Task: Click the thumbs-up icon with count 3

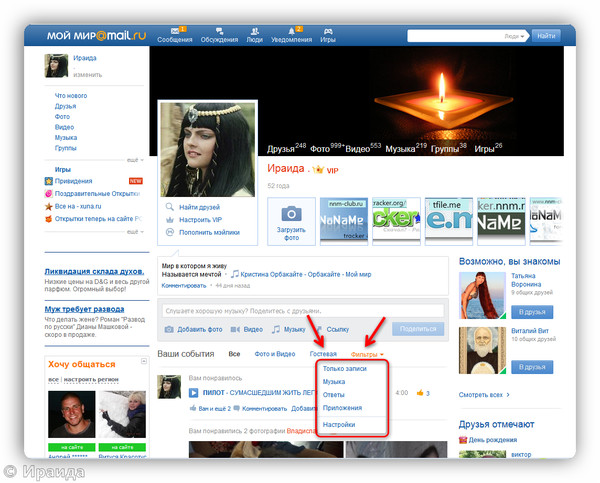Action: (420, 393)
